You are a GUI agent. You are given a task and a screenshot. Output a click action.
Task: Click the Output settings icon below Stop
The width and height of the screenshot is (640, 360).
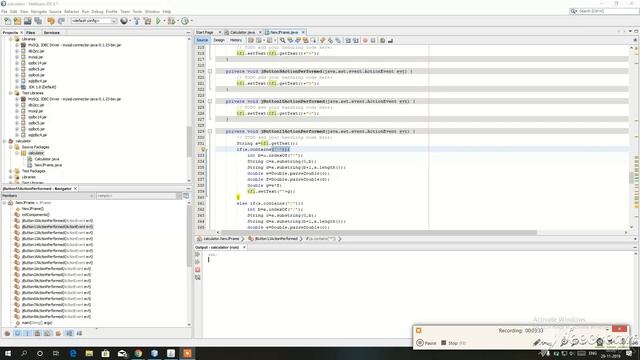tap(198, 278)
